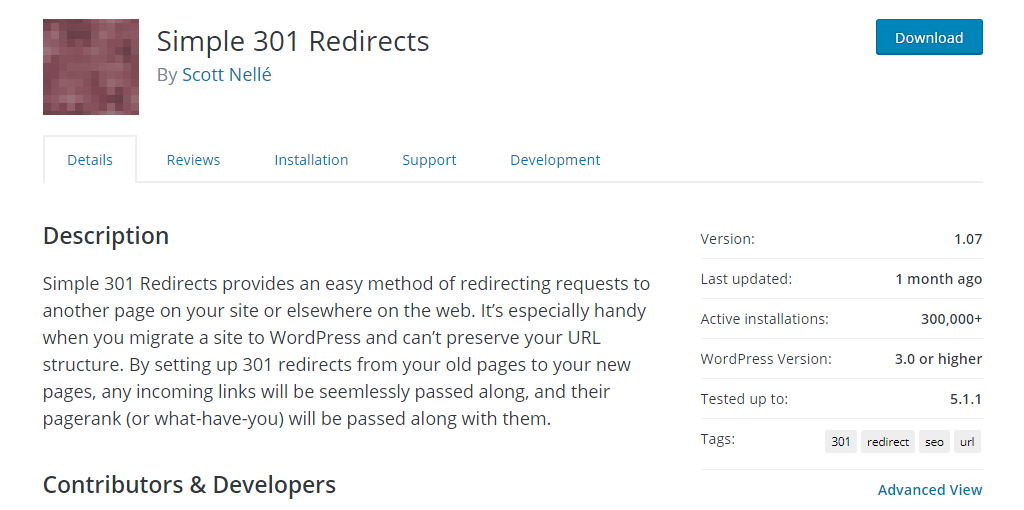Viewport: 1024px width, 510px height.
Task: Click the url tag
Action: pyautogui.click(x=966, y=441)
